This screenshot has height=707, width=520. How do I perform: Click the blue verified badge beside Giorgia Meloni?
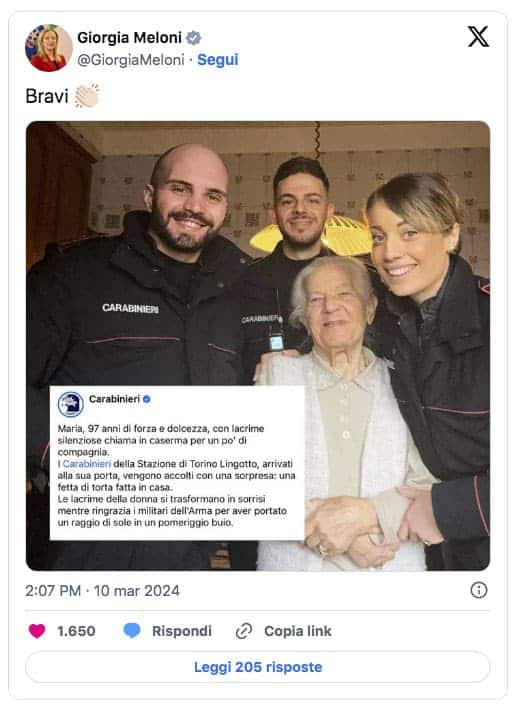(194, 38)
